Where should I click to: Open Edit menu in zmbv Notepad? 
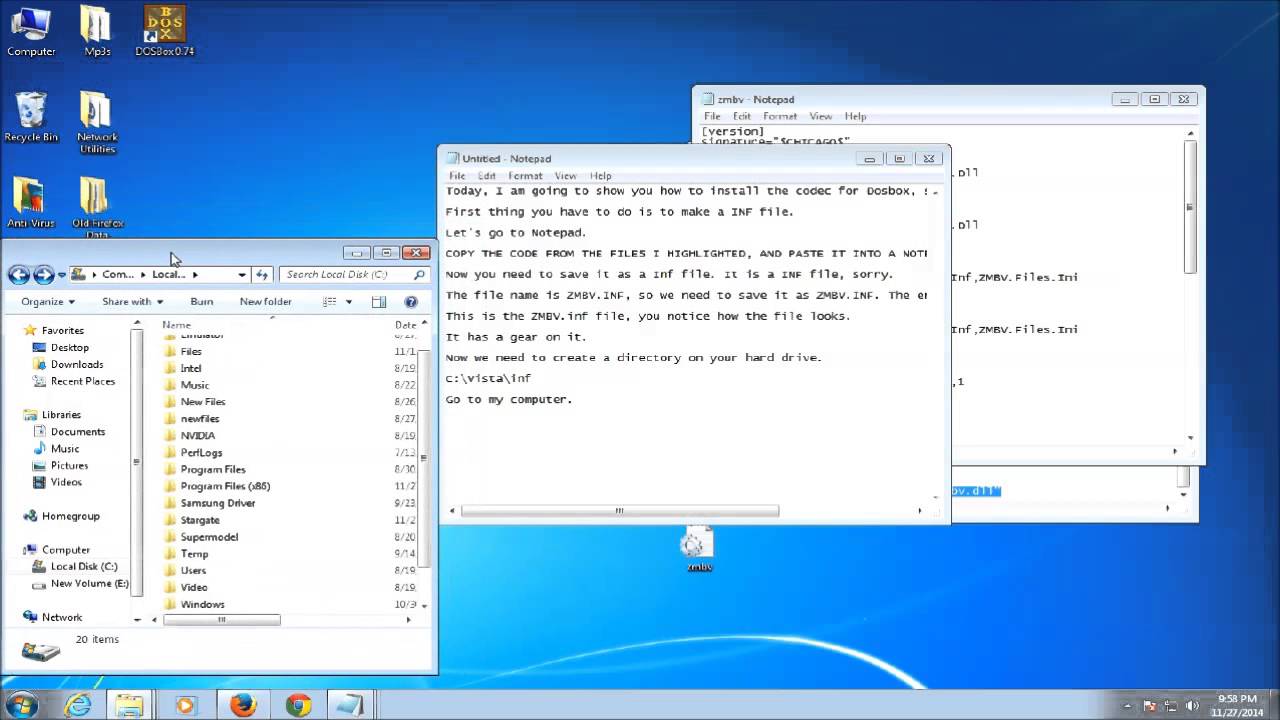pos(741,117)
